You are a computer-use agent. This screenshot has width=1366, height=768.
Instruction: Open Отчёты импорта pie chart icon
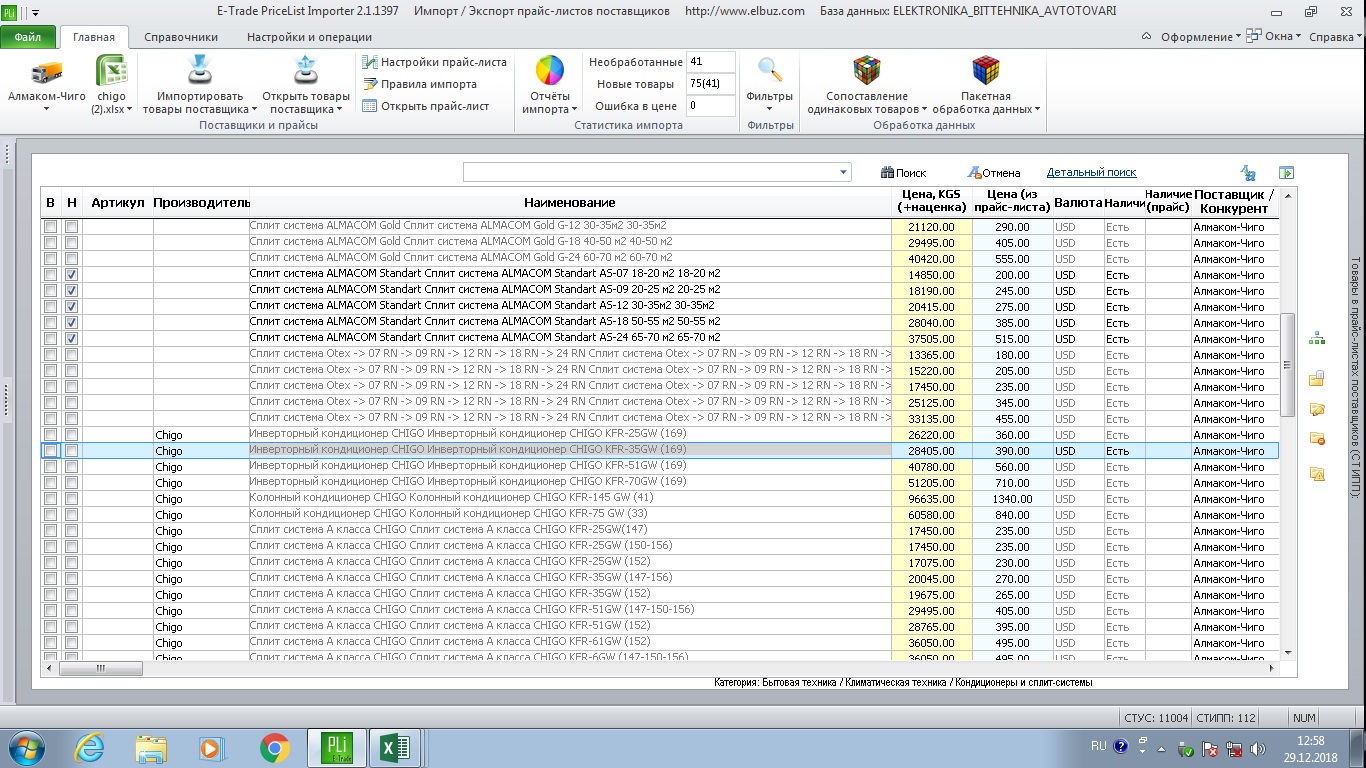click(x=550, y=71)
